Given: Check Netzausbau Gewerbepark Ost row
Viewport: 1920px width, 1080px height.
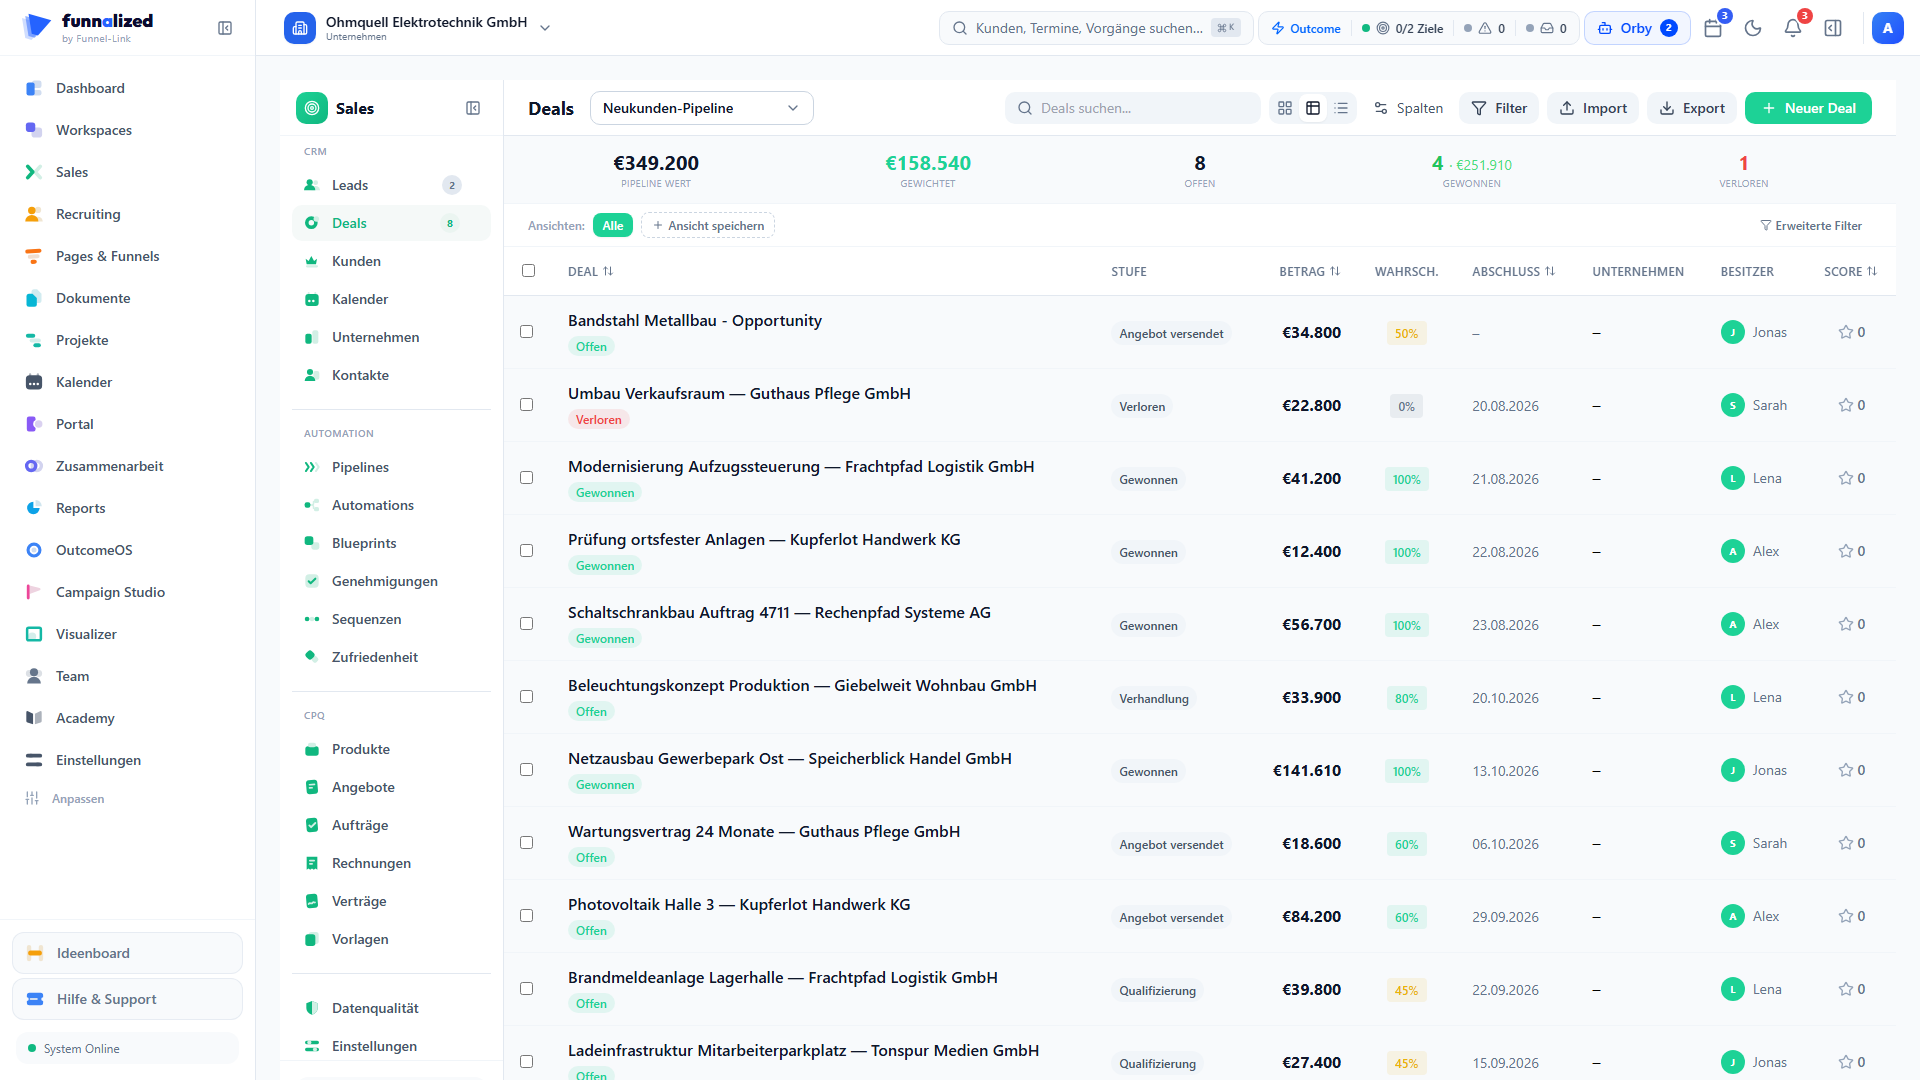Looking at the screenshot, I should click(527, 770).
